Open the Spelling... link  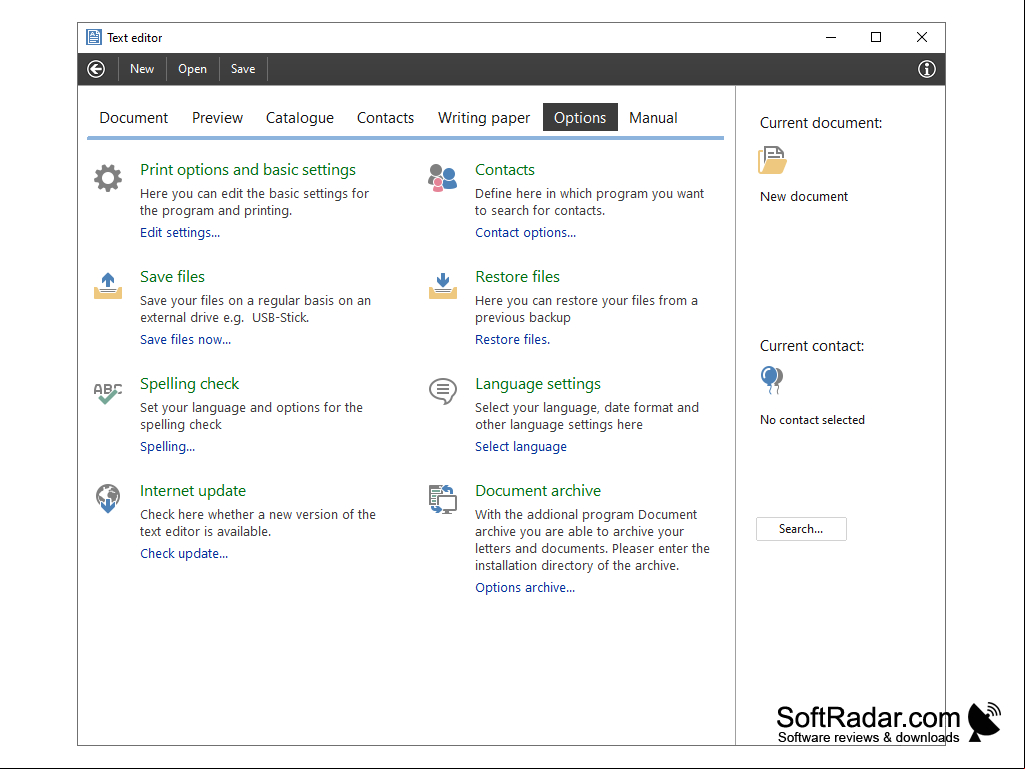167,447
